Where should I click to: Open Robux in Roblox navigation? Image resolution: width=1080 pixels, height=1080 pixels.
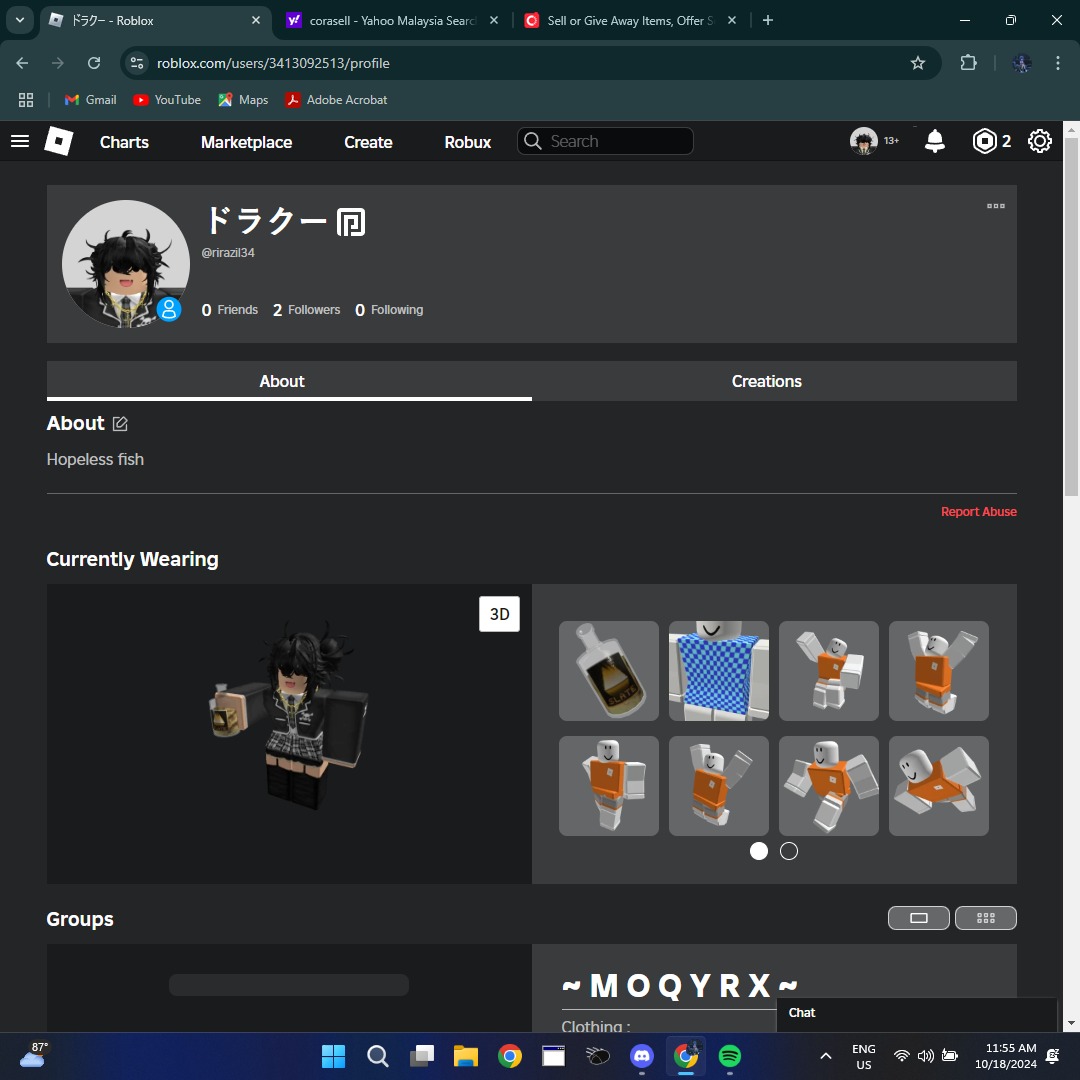pyautogui.click(x=468, y=142)
